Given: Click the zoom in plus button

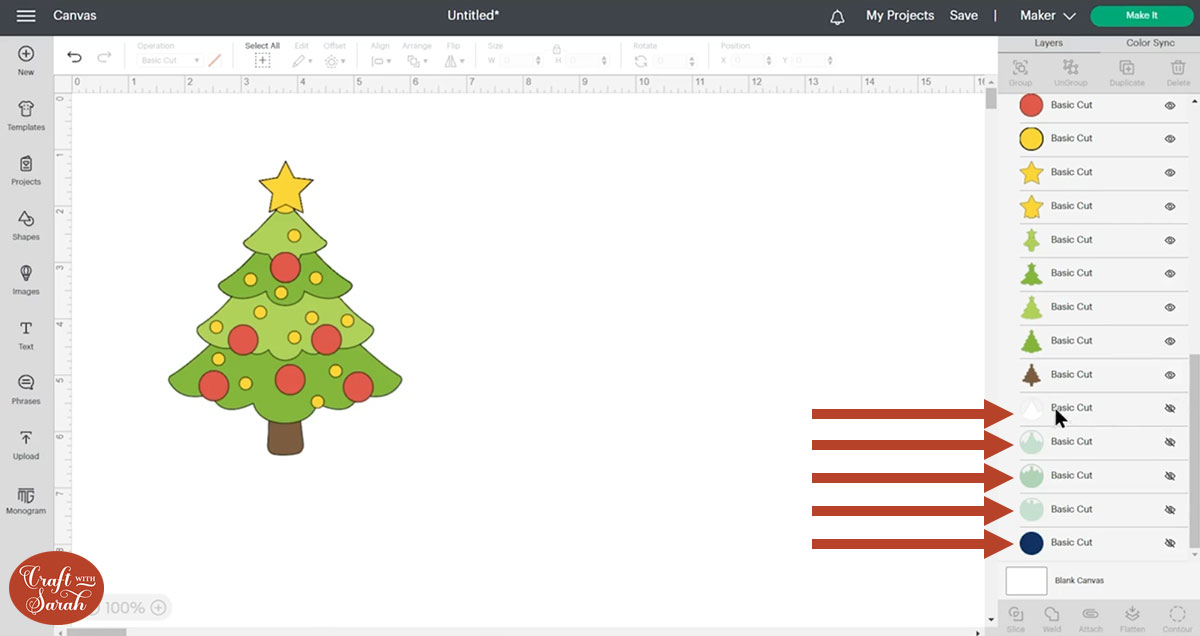Looking at the screenshot, I should pyautogui.click(x=158, y=608).
